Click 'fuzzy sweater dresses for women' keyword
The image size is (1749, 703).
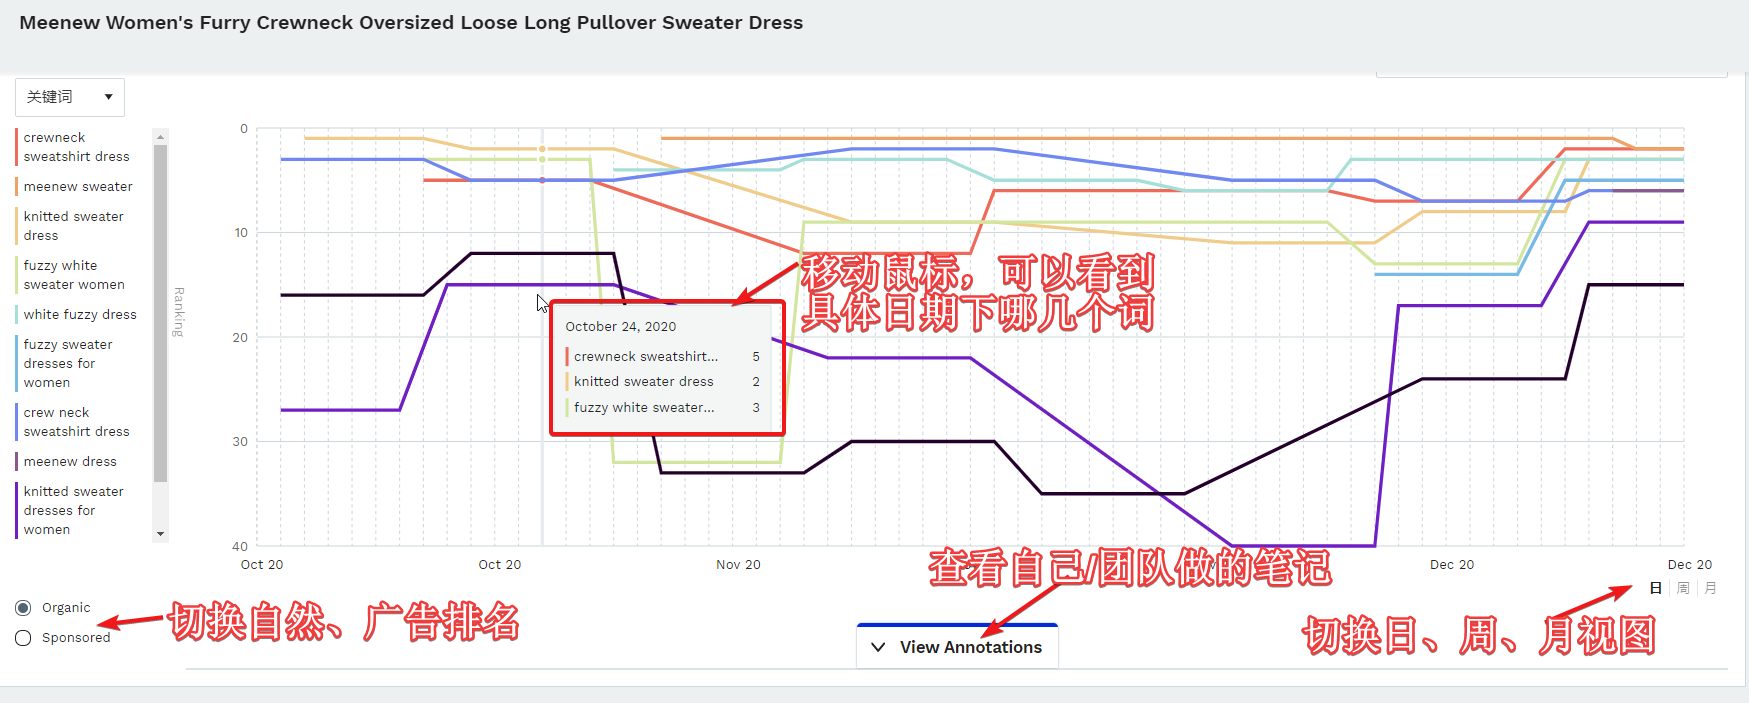point(67,364)
